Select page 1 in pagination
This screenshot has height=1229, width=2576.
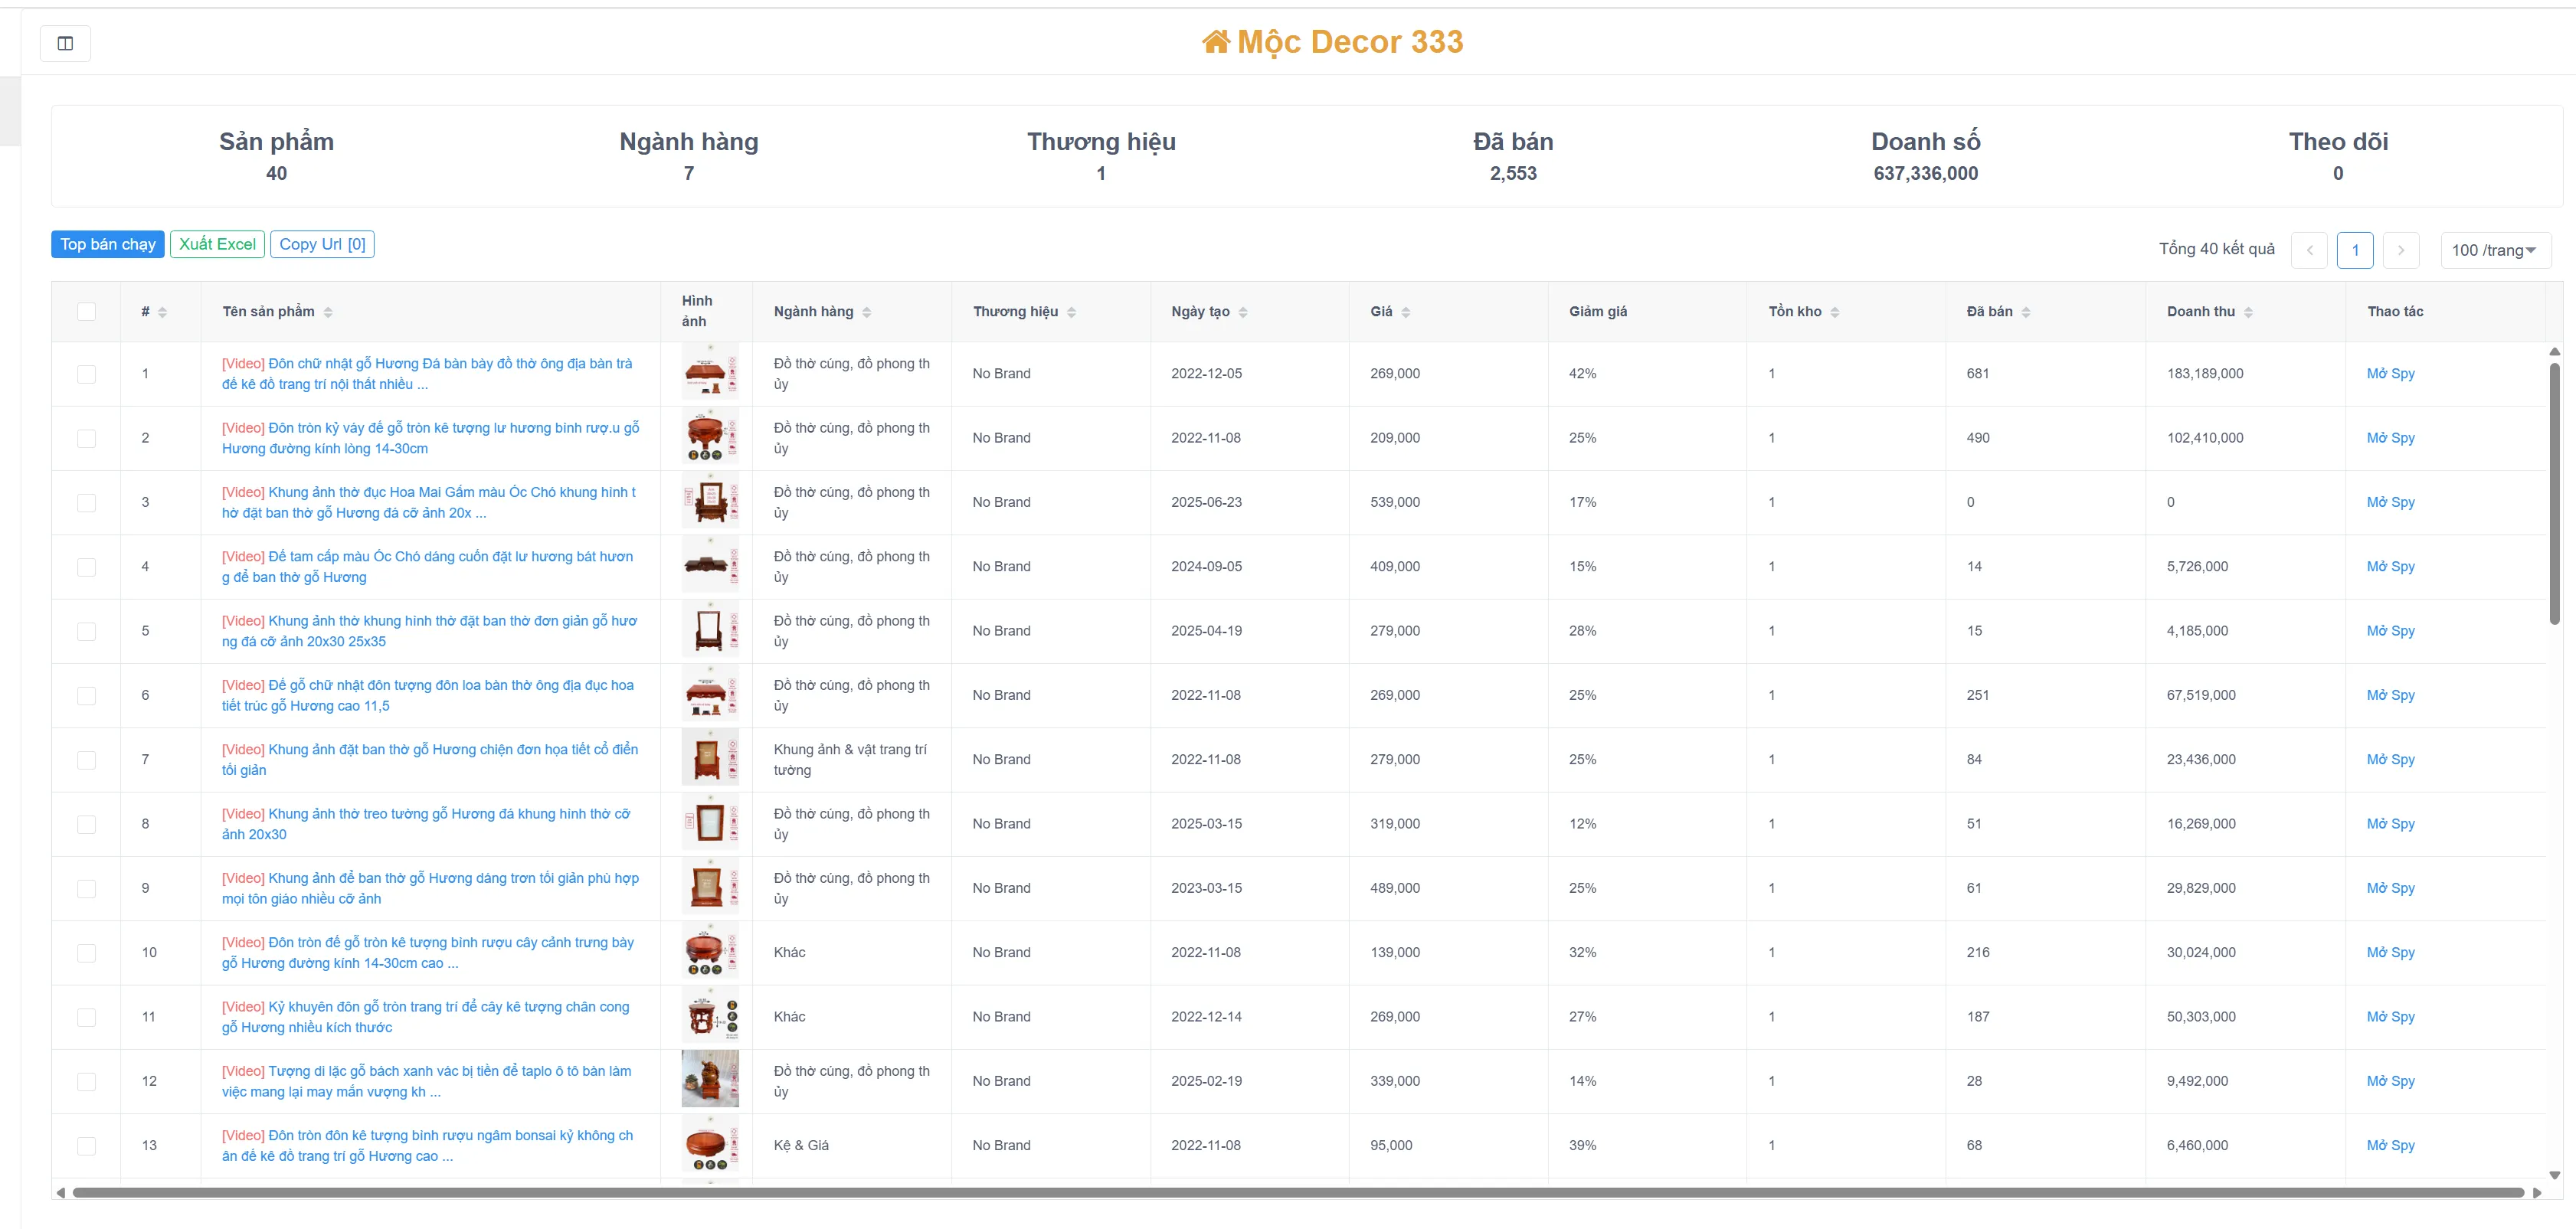point(2355,250)
